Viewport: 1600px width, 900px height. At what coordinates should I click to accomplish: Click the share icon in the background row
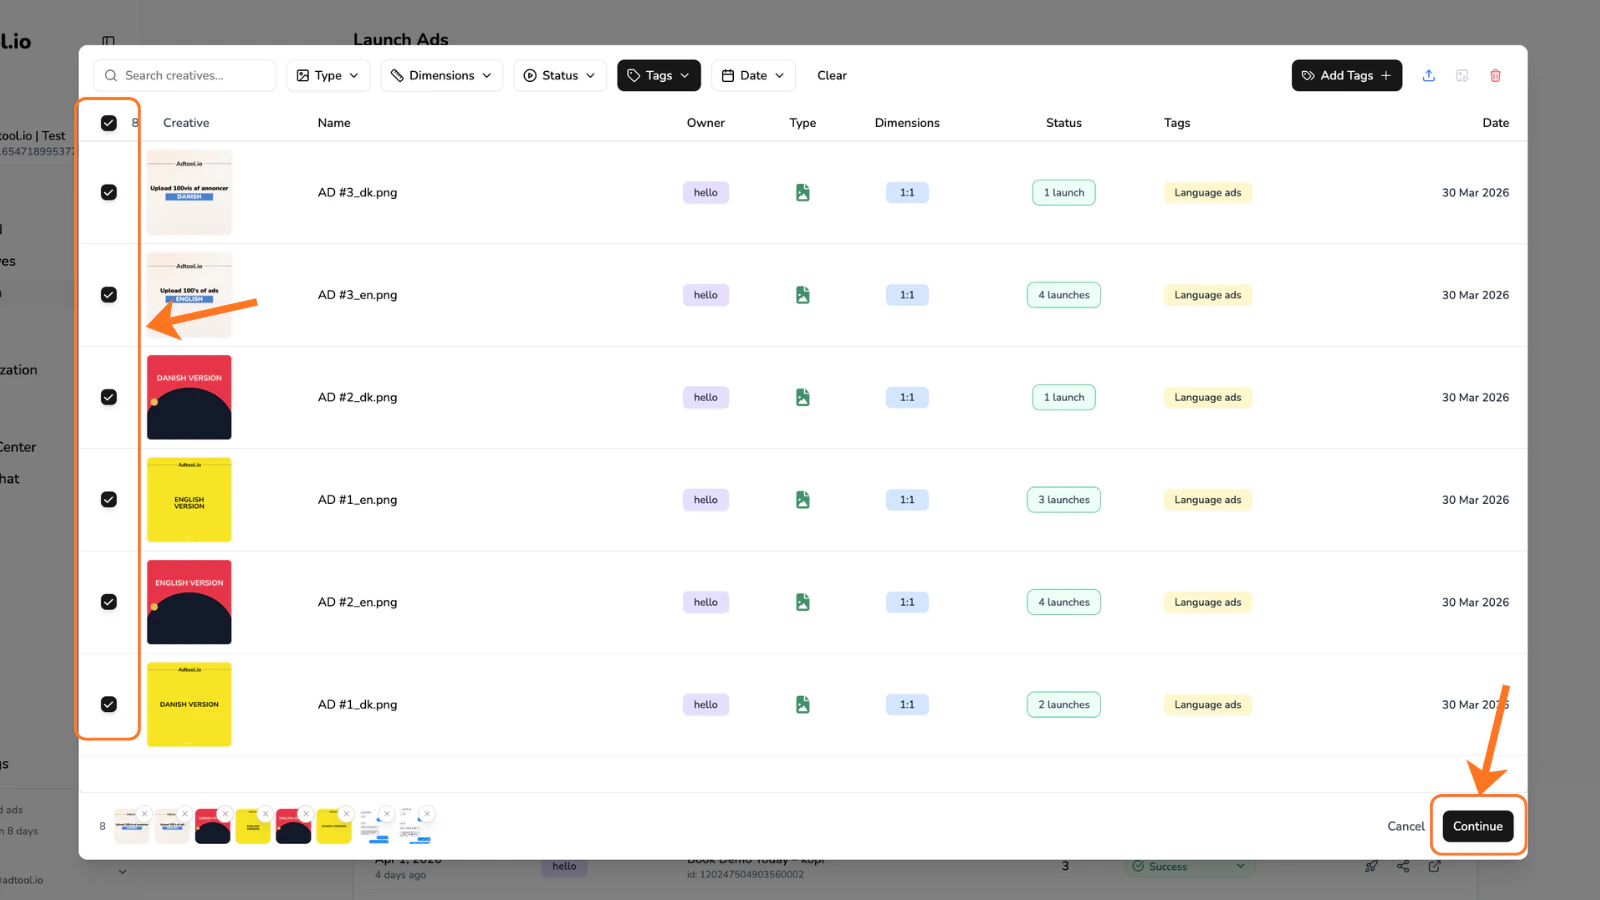tap(1403, 866)
